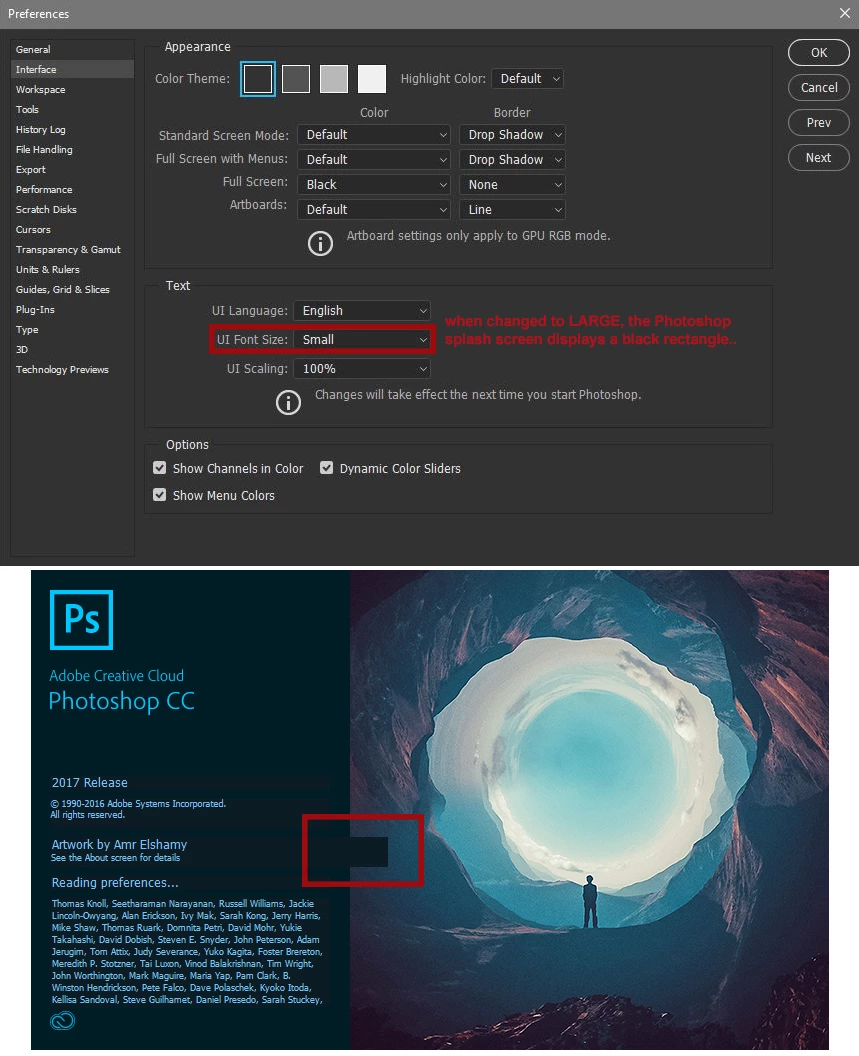Open Plug-Ins preferences

pos(72,310)
